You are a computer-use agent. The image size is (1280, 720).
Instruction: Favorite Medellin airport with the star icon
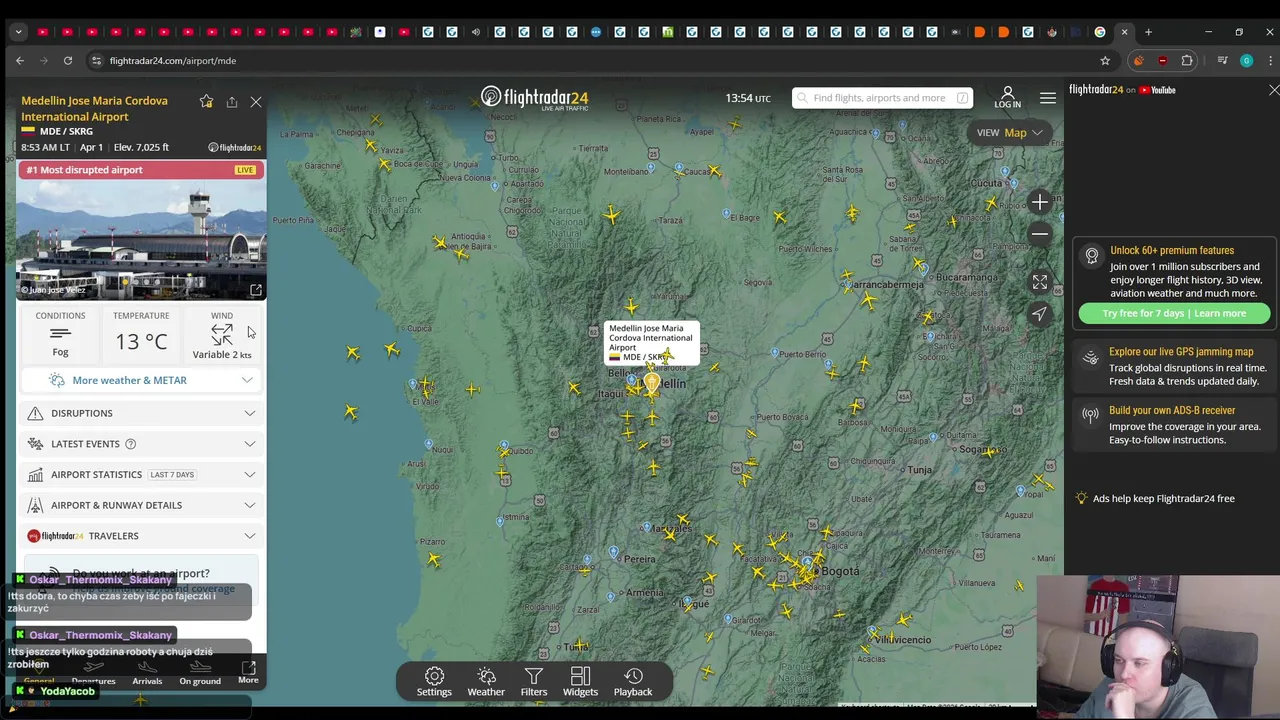tap(206, 102)
